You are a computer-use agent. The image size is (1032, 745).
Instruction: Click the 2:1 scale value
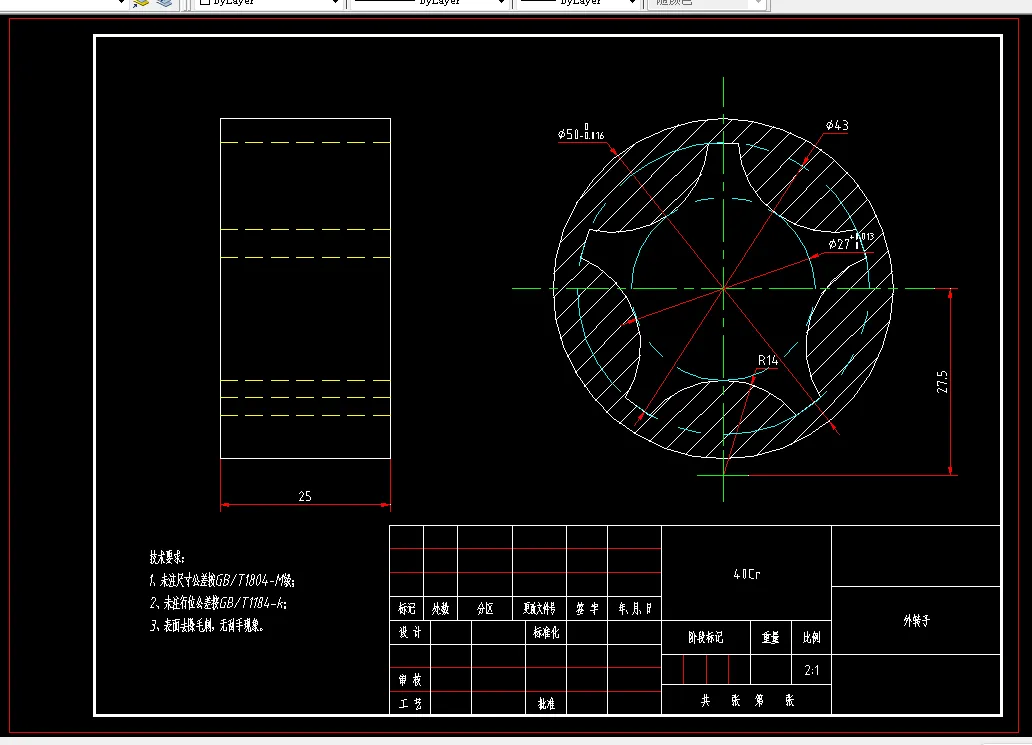tap(812, 671)
